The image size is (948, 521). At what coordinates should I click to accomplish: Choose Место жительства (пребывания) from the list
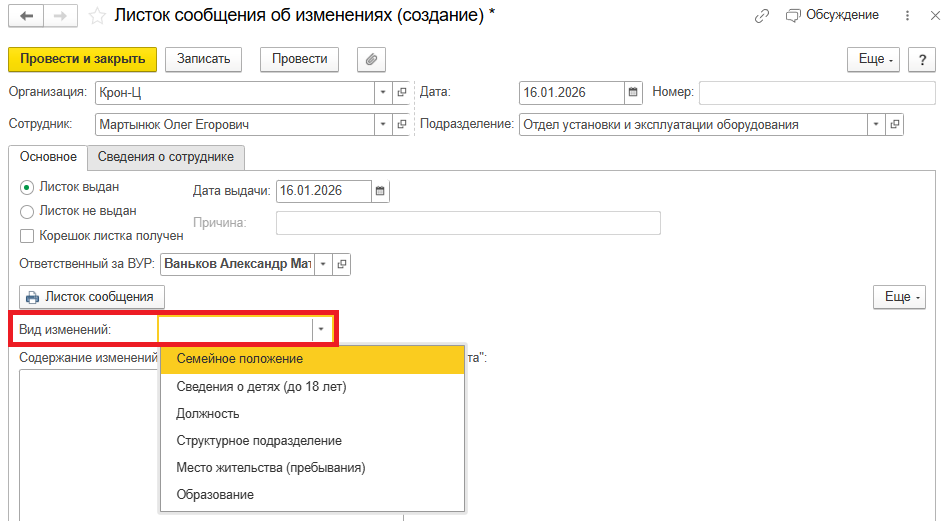coord(270,467)
